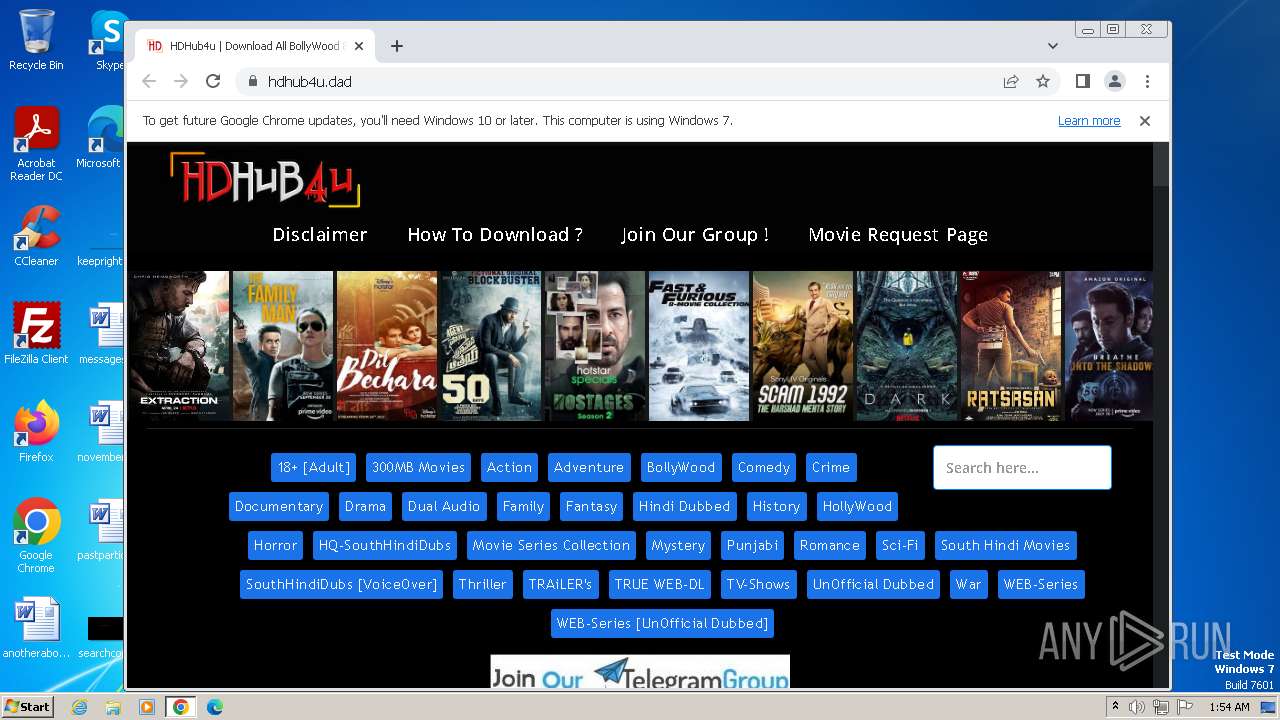Select WEB-Series [UnOfficial Dubbed] category
The width and height of the screenshot is (1280, 720).
662,623
